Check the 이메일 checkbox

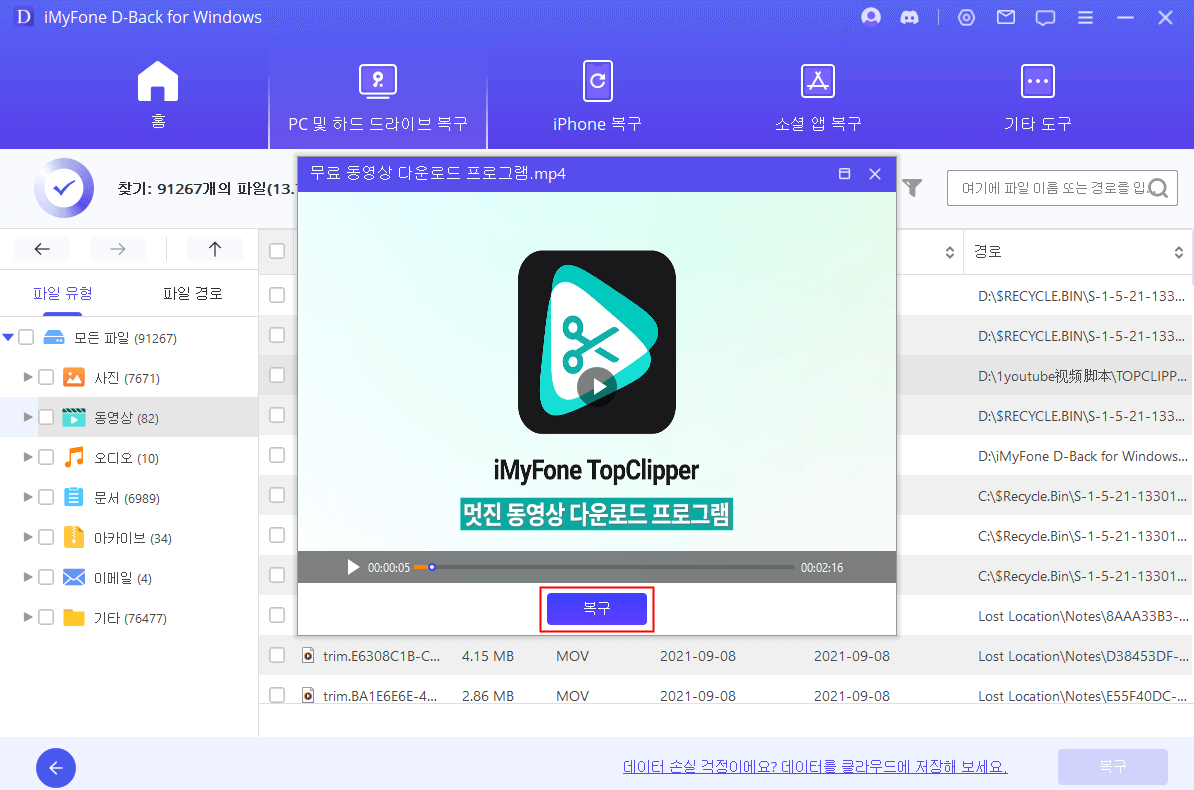coord(46,577)
